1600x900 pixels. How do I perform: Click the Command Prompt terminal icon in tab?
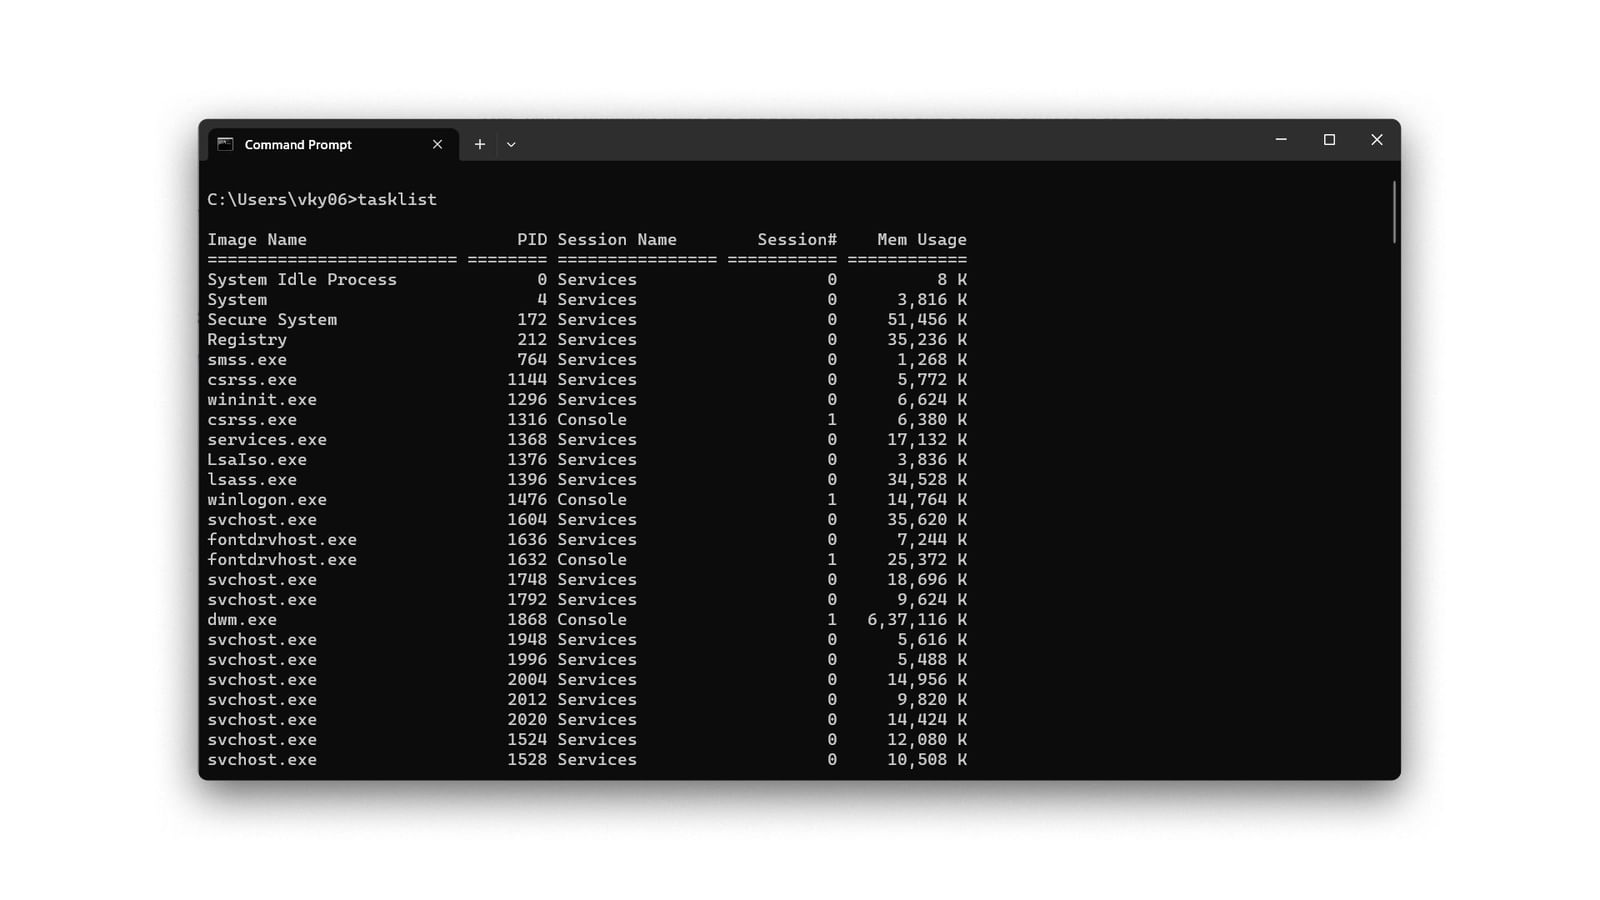click(x=226, y=144)
